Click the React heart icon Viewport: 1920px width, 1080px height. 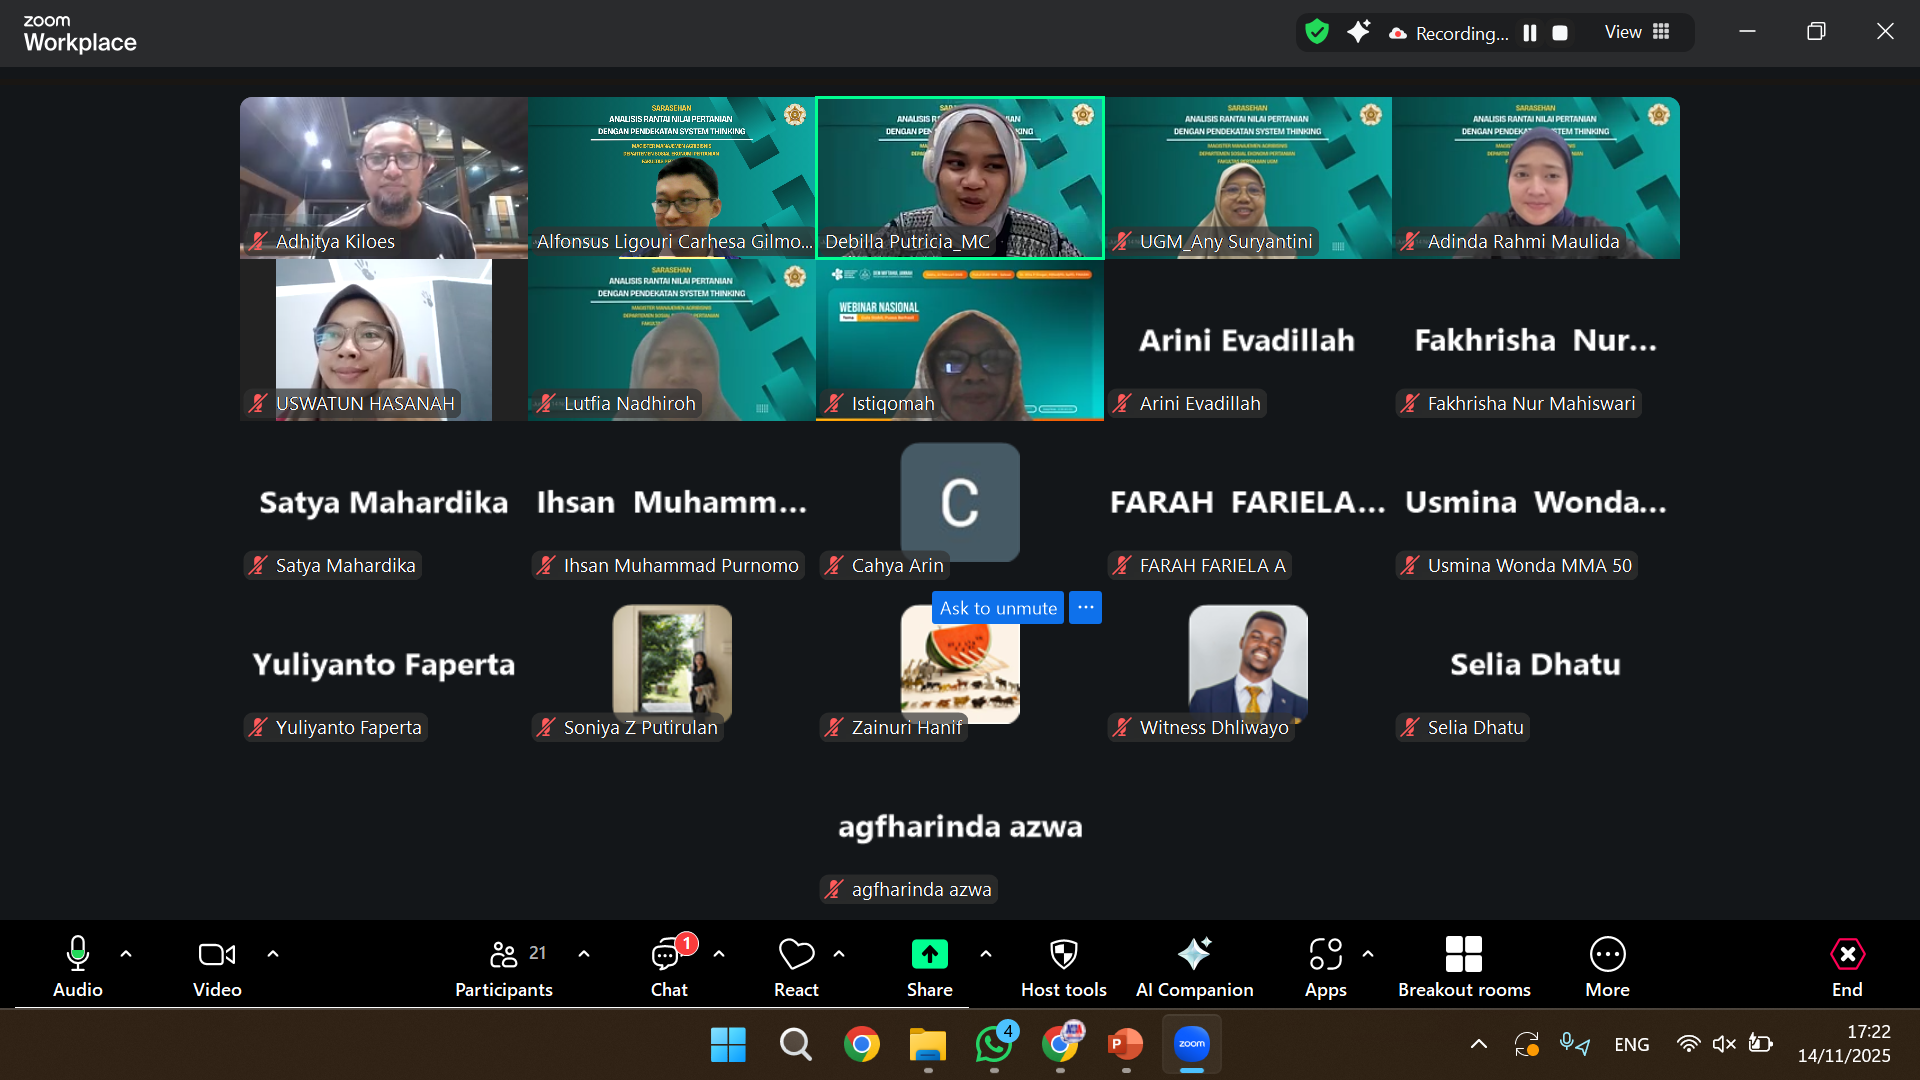pos(796,955)
